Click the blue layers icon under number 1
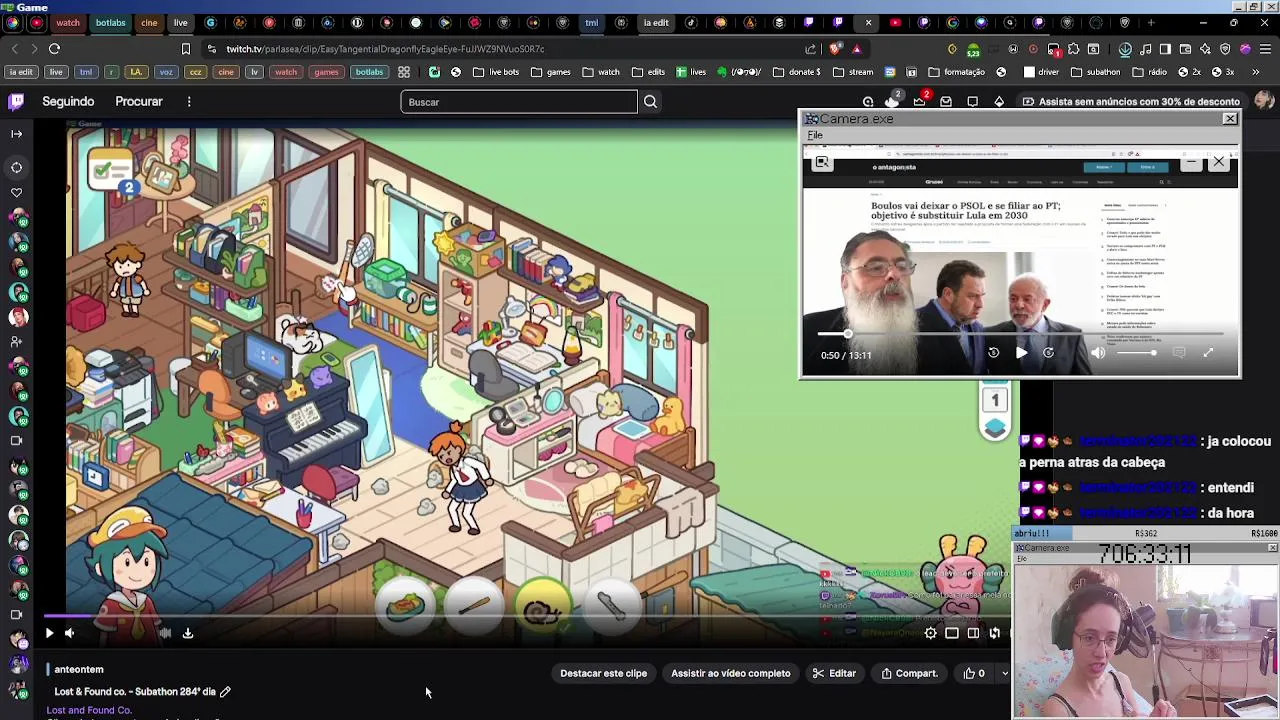This screenshot has width=1280, height=720. click(x=995, y=429)
